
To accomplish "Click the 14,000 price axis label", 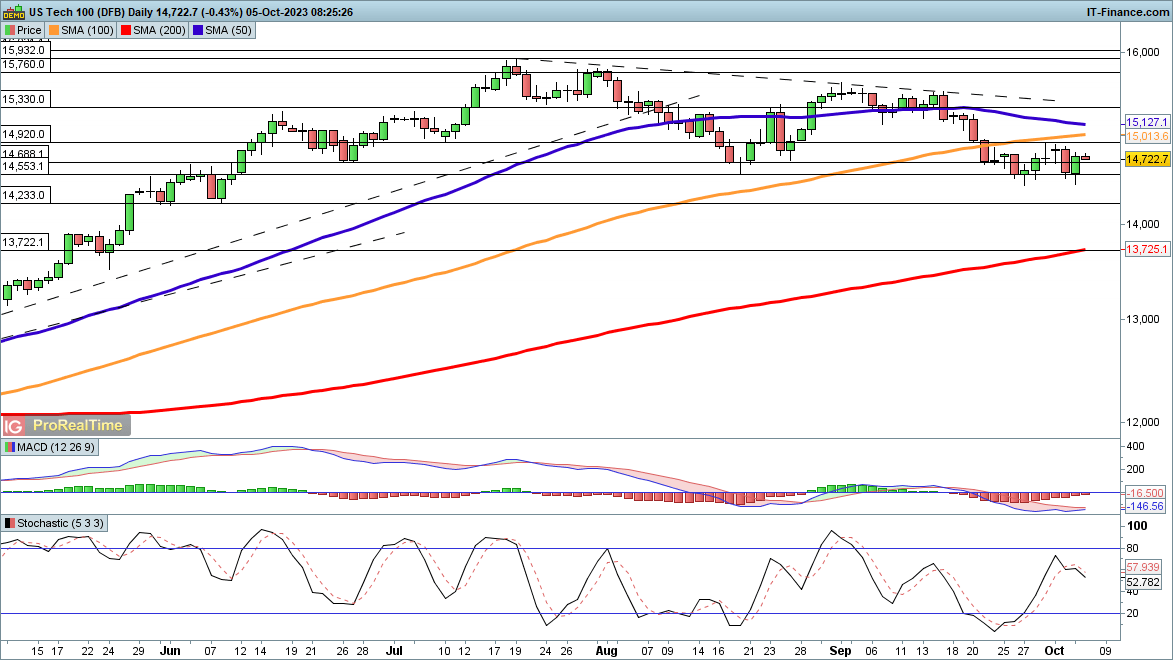I will coord(1142,224).
